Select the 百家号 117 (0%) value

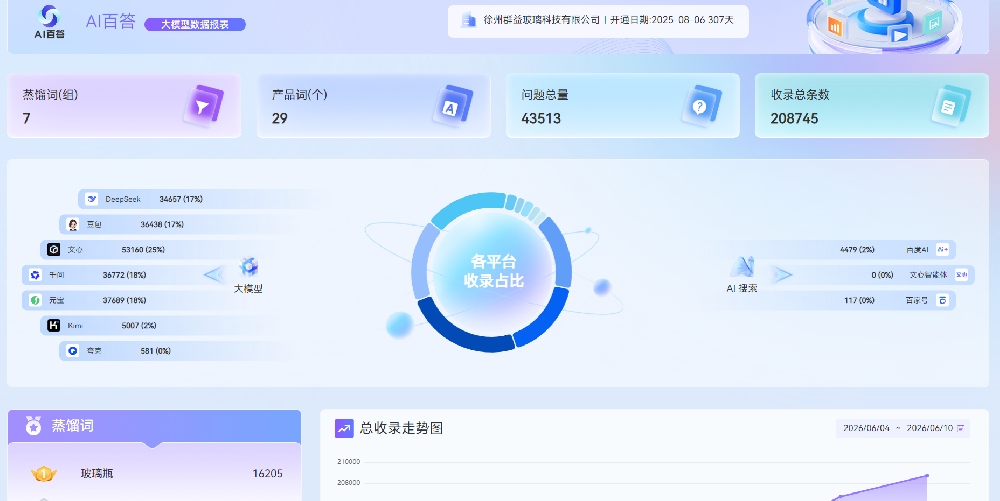point(859,300)
